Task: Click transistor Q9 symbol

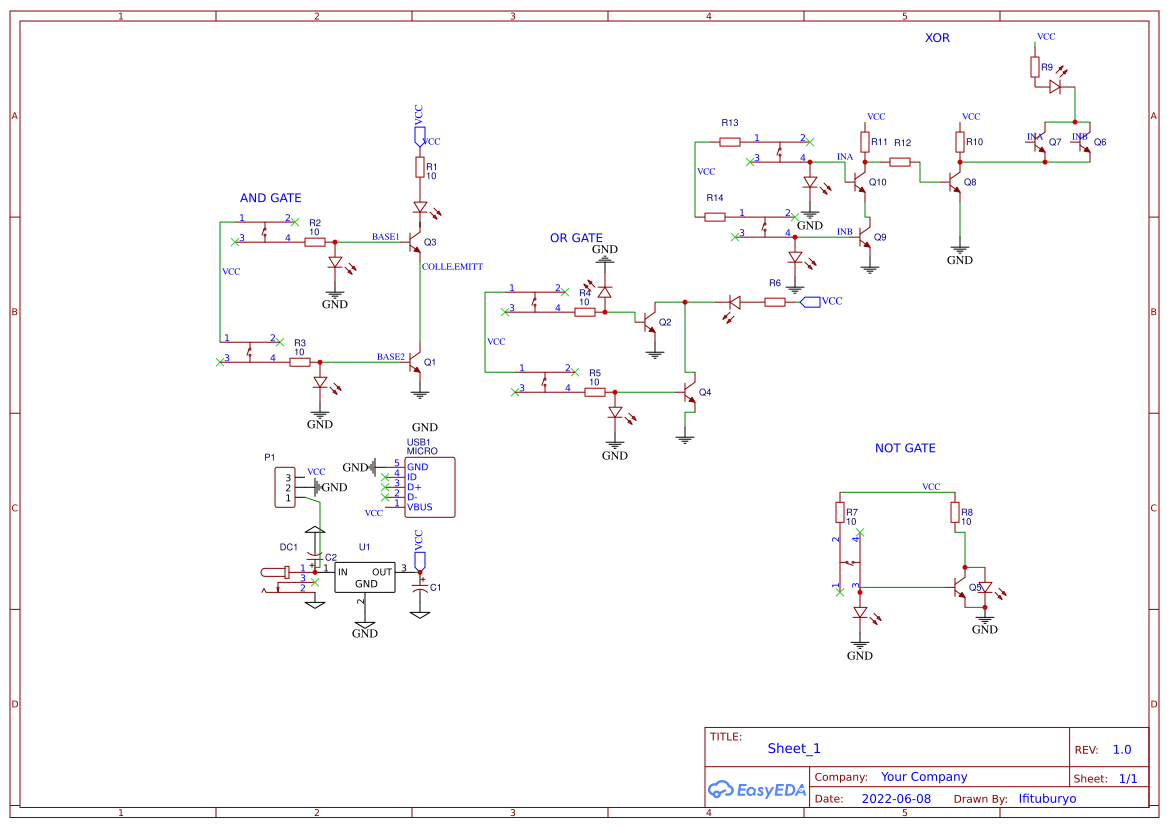Action: 865,238
